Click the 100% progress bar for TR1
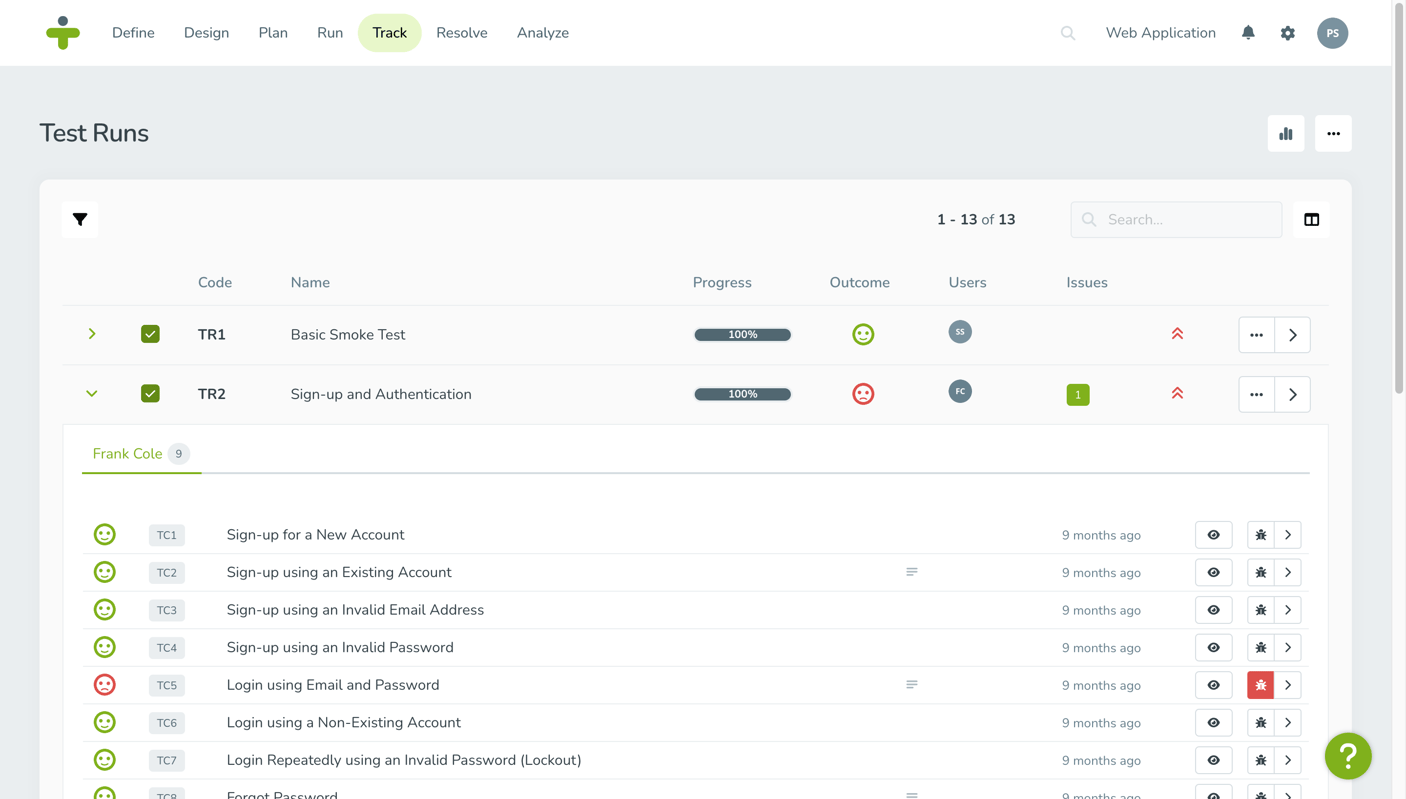1406x799 pixels. pos(742,334)
